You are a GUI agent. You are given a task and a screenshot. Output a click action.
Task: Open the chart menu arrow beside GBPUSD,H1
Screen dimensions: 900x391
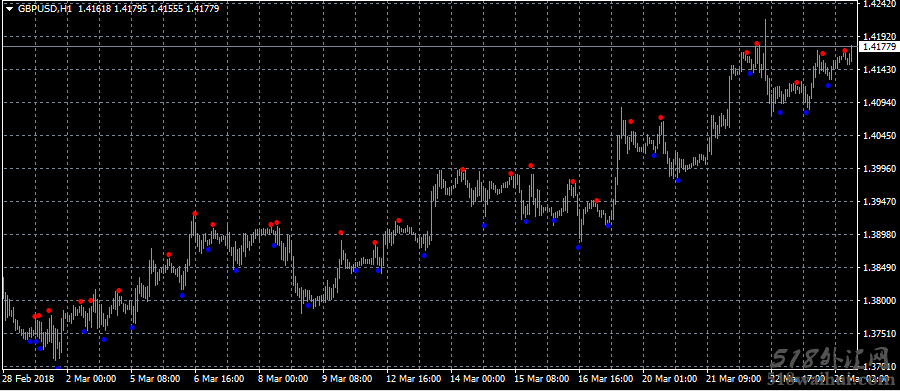coord(9,10)
